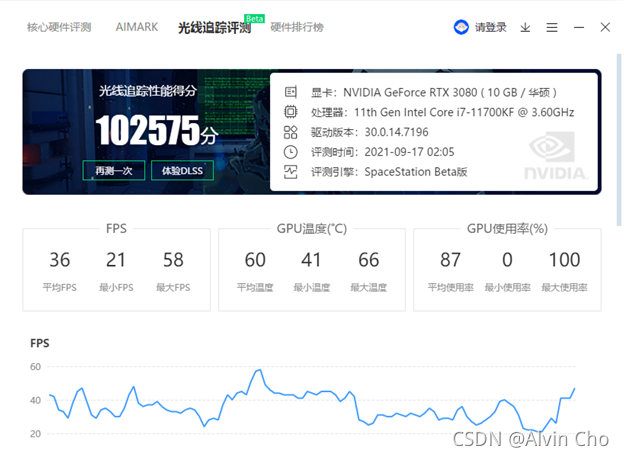
Task: Click the download arrow icon
Action: [525, 27]
